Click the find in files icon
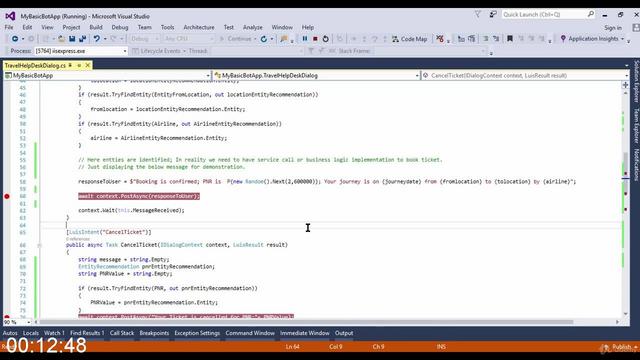Viewport: 640px width, 360px height. (284, 39)
